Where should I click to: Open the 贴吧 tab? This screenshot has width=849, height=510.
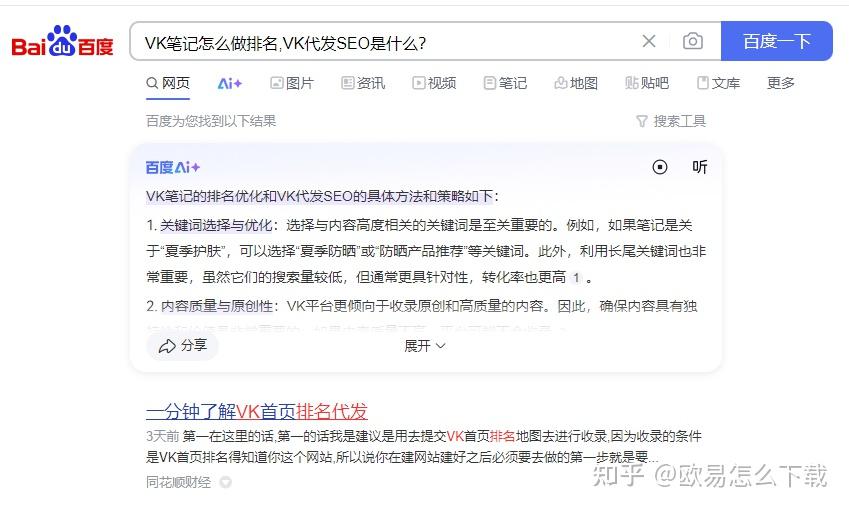click(647, 83)
